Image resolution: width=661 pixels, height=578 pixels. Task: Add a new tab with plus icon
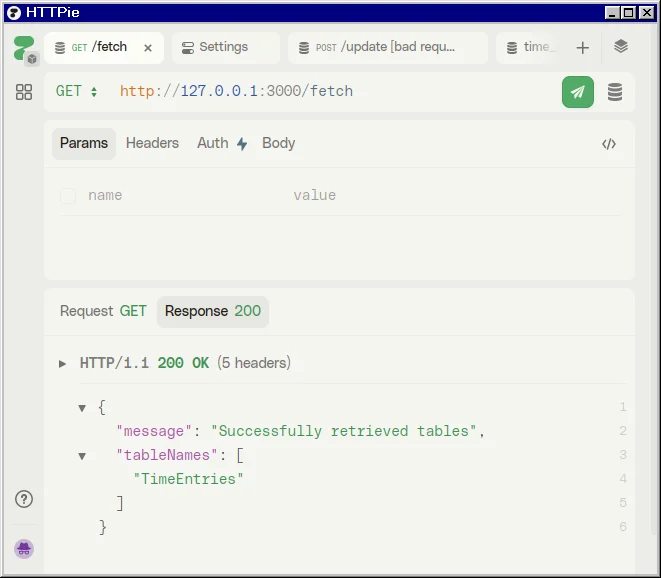(x=583, y=48)
